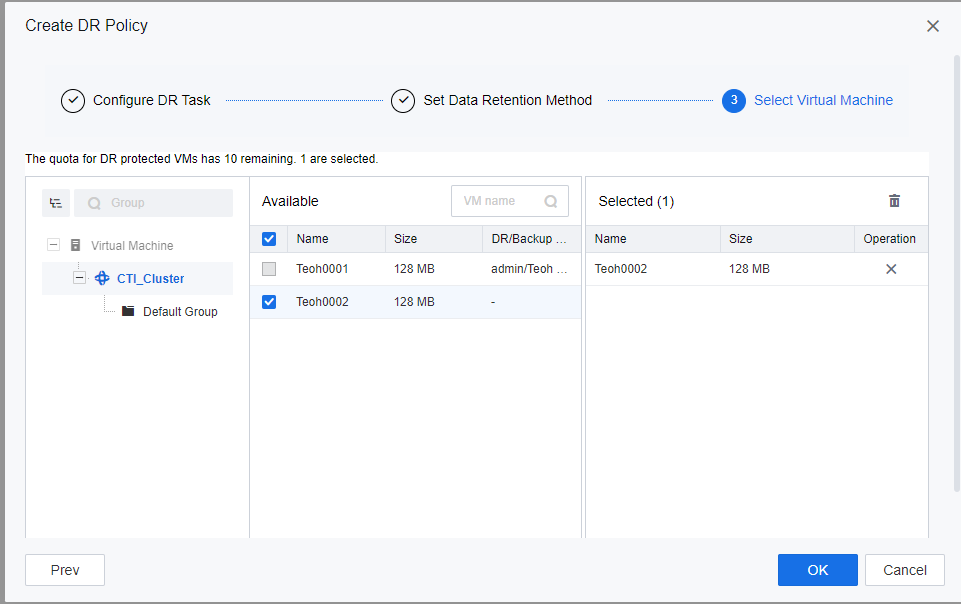Screen dimensions: 961x604
Task: Click the Default Group folder icon
Action: 128,312
